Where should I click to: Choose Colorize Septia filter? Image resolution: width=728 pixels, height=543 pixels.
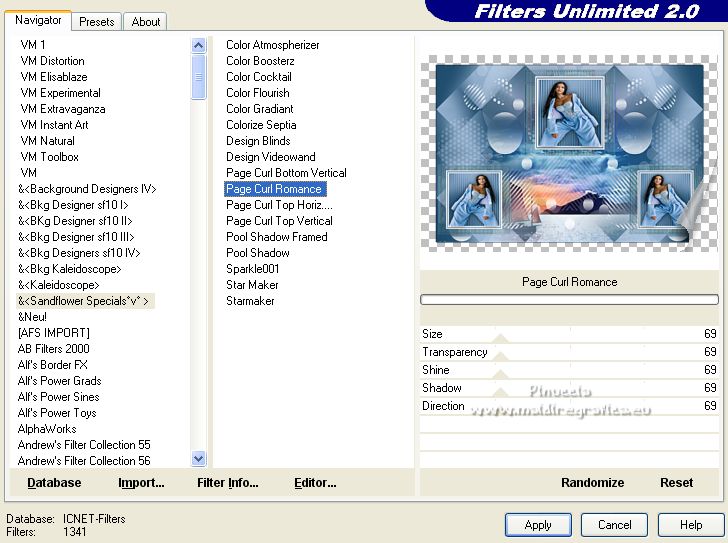pos(261,125)
